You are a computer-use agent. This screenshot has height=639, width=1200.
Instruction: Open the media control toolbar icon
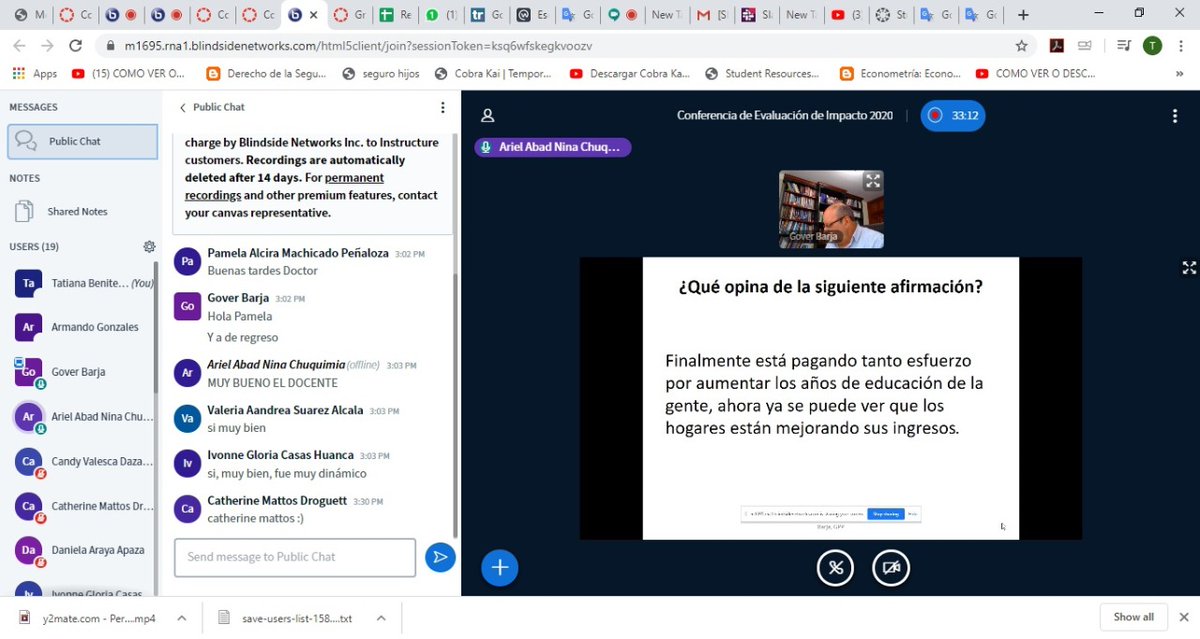(1123, 46)
